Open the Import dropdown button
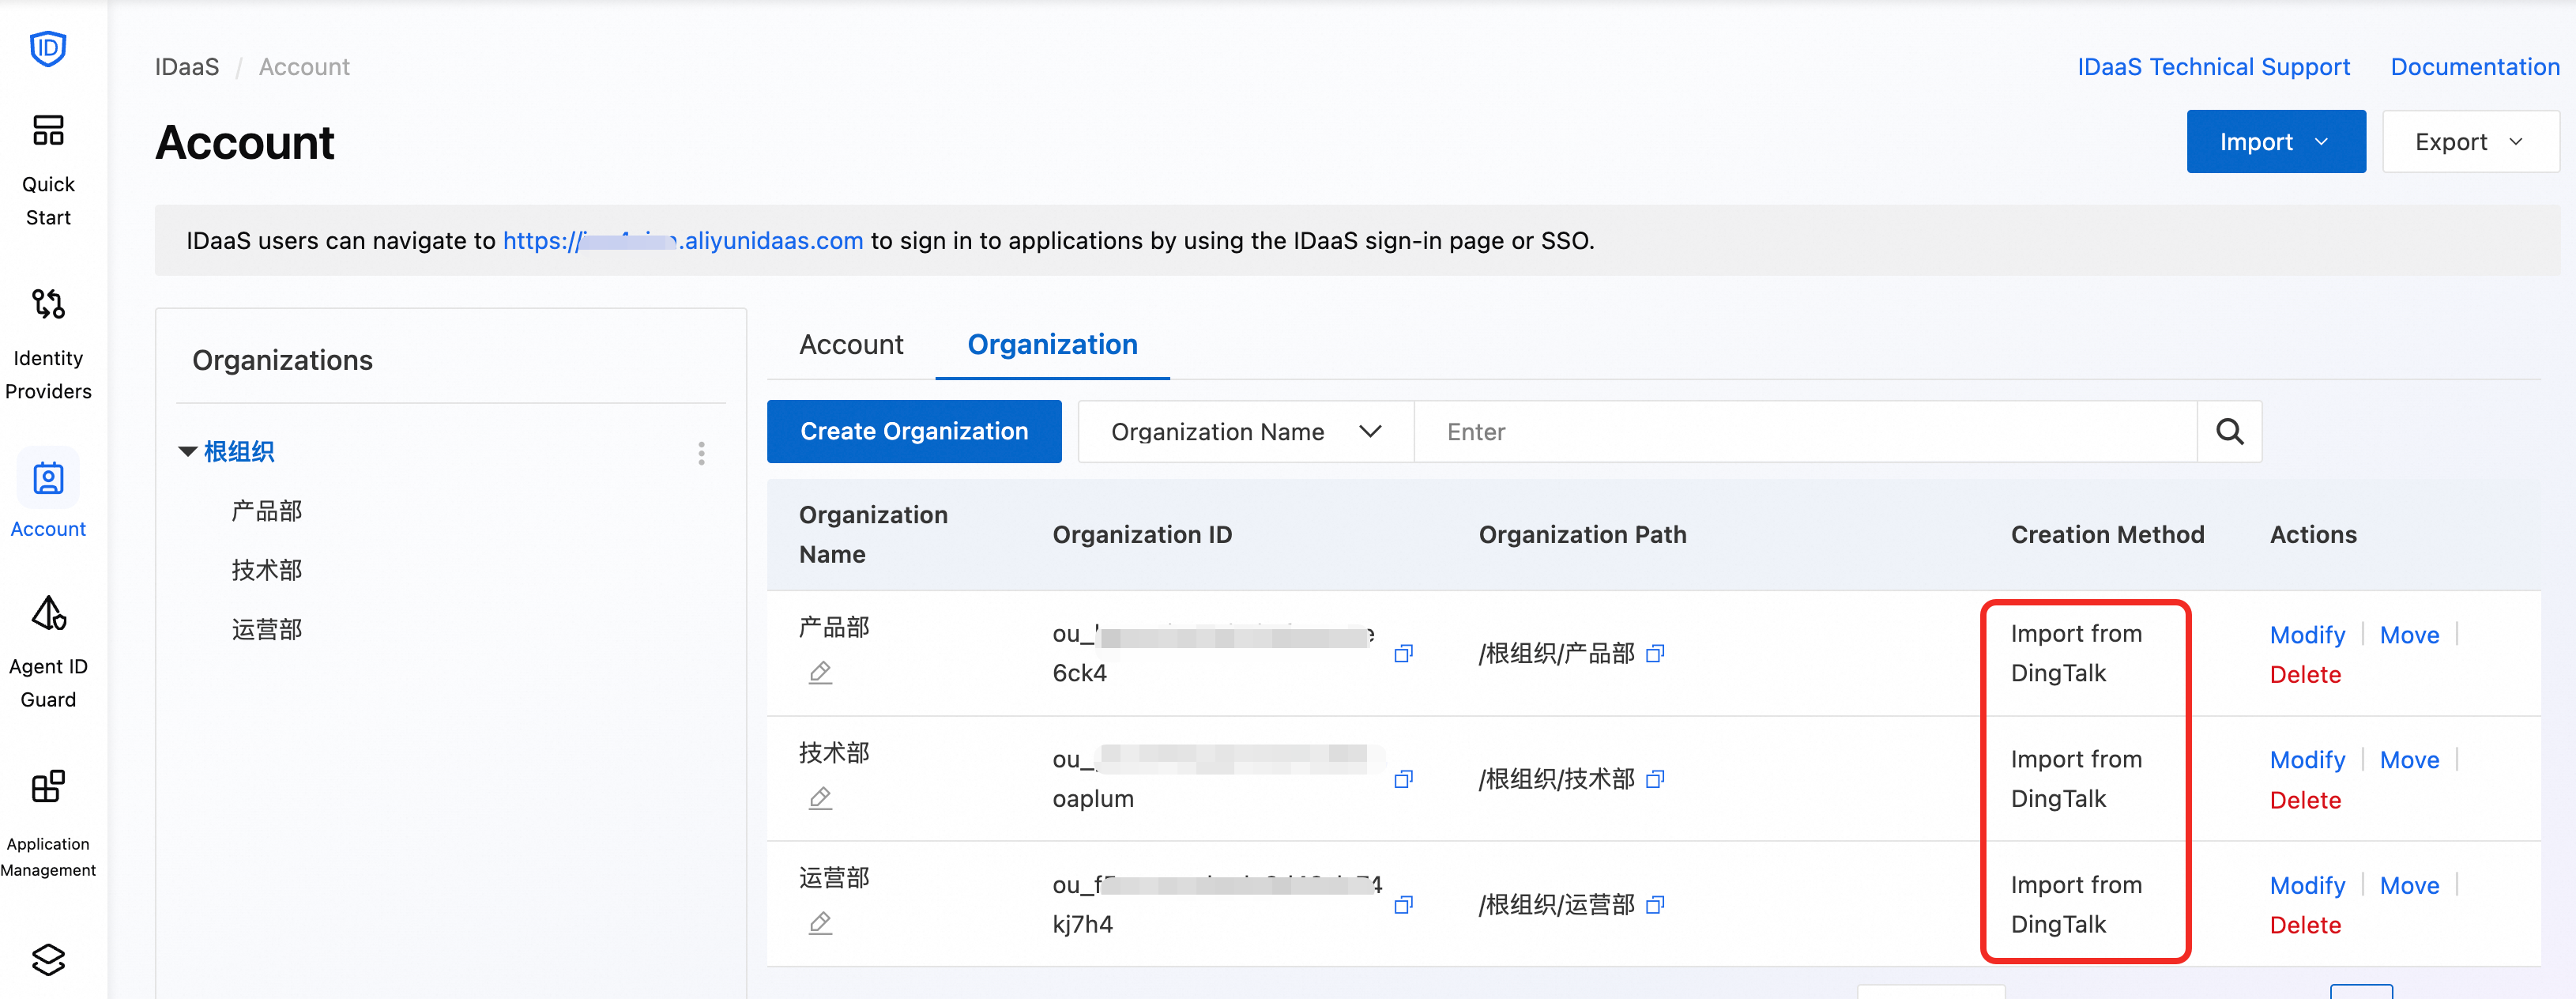This screenshot has width=2576, height=999. point(2275,142)
